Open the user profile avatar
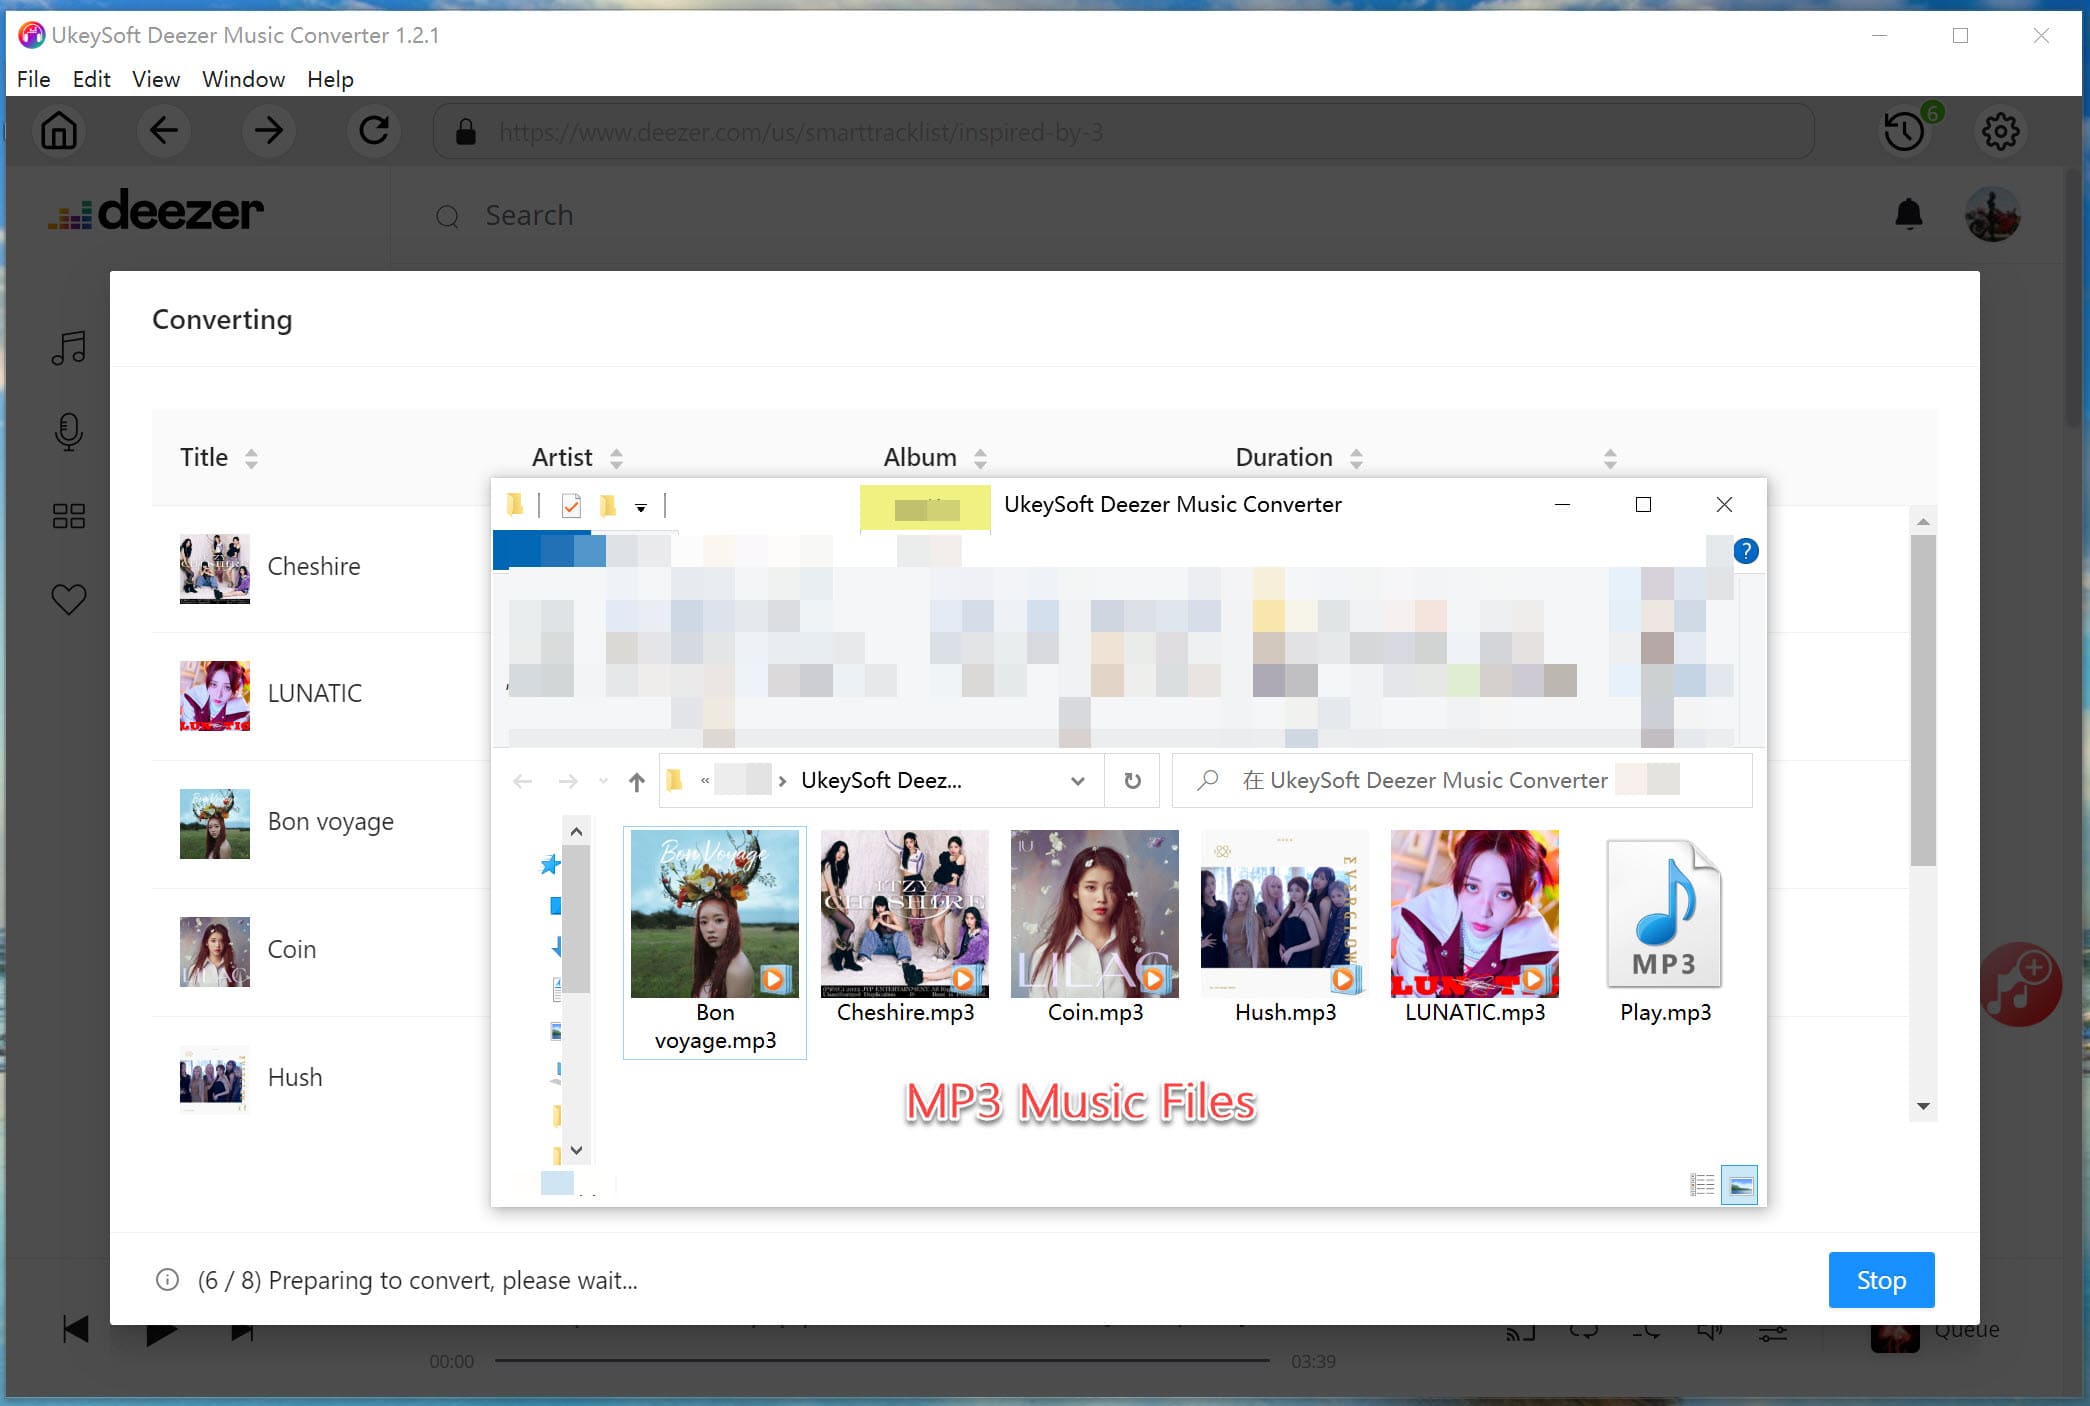 click(1992, 214)
